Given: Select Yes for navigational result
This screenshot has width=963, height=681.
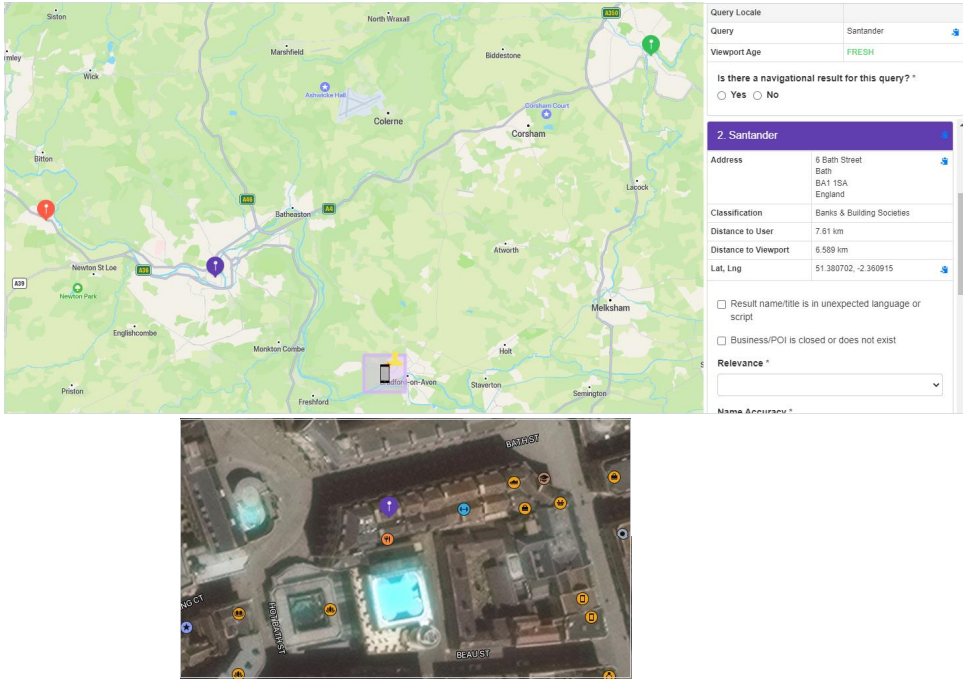Looking at the screenshot, I should (x=722, y=95).
